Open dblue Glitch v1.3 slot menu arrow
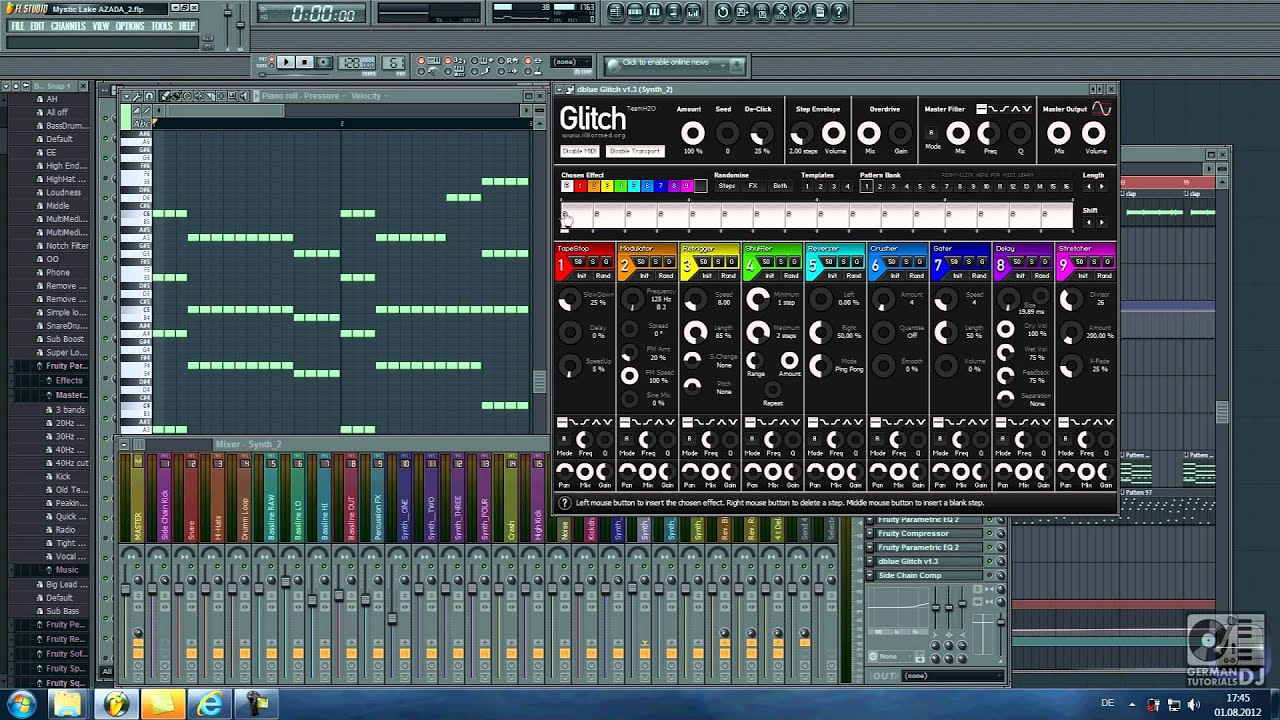 [870, 562]
